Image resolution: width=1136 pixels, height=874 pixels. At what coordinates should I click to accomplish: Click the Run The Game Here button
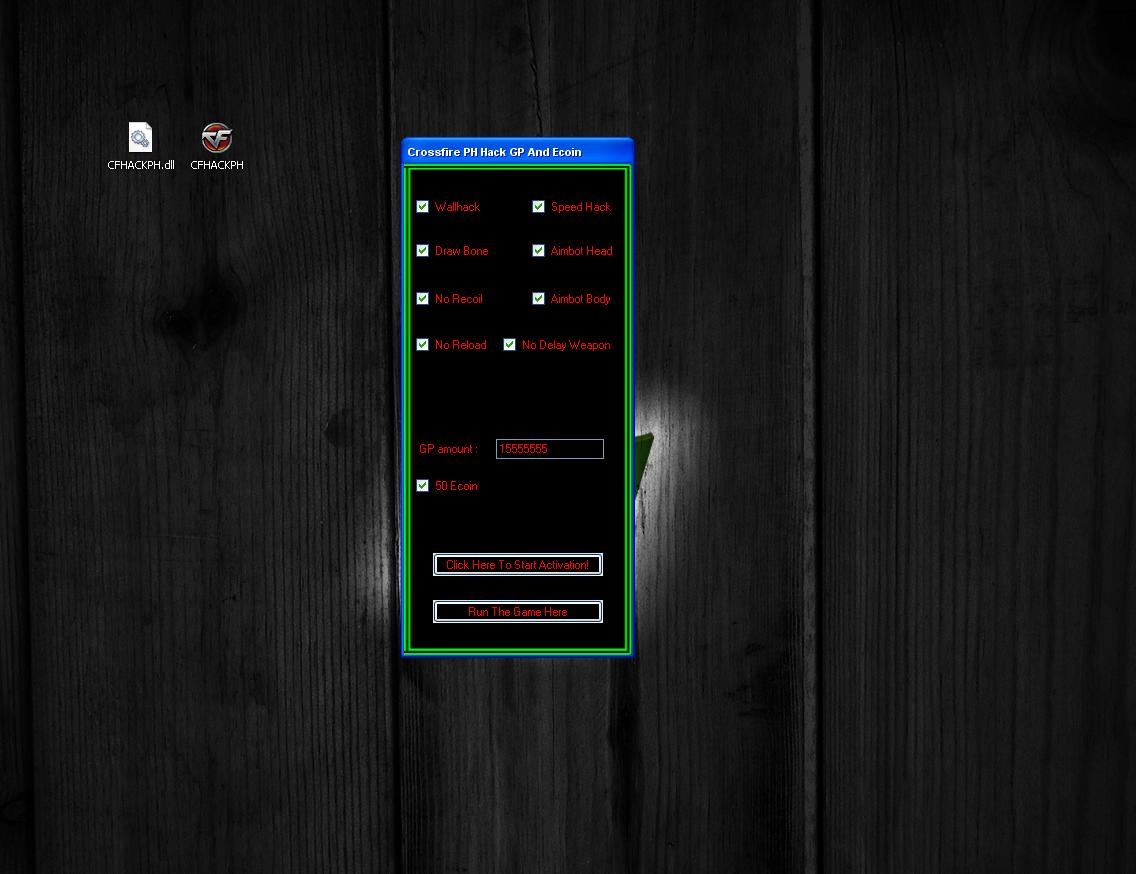517,612
